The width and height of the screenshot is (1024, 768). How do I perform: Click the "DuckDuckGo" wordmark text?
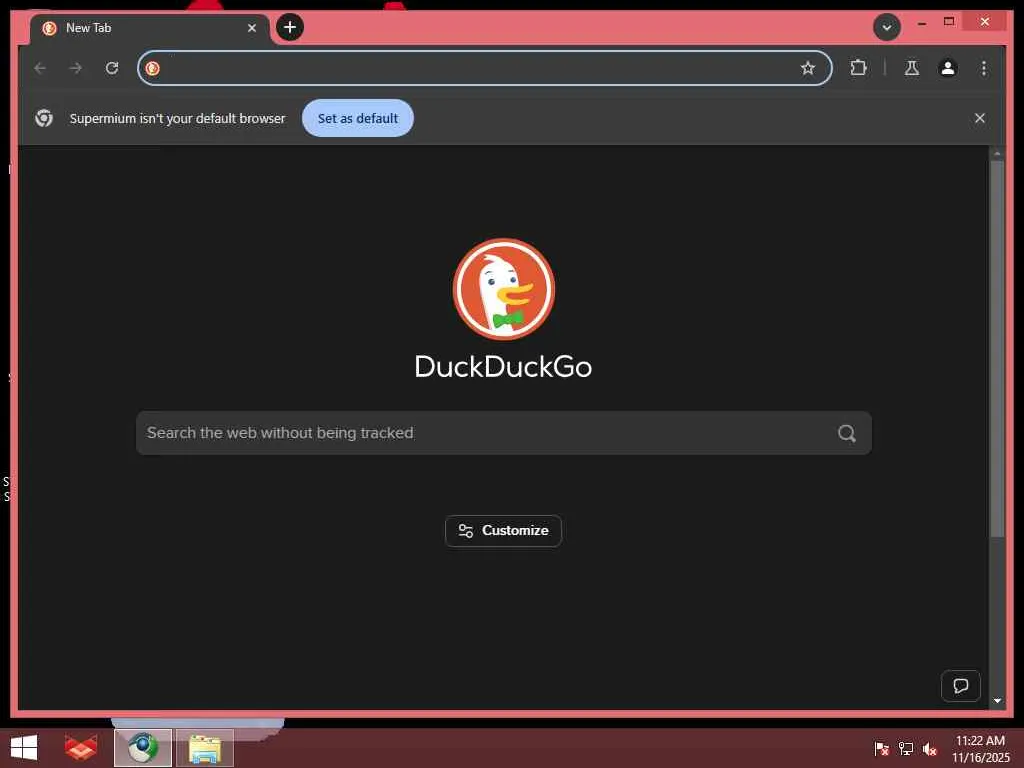tap(504, 366)
